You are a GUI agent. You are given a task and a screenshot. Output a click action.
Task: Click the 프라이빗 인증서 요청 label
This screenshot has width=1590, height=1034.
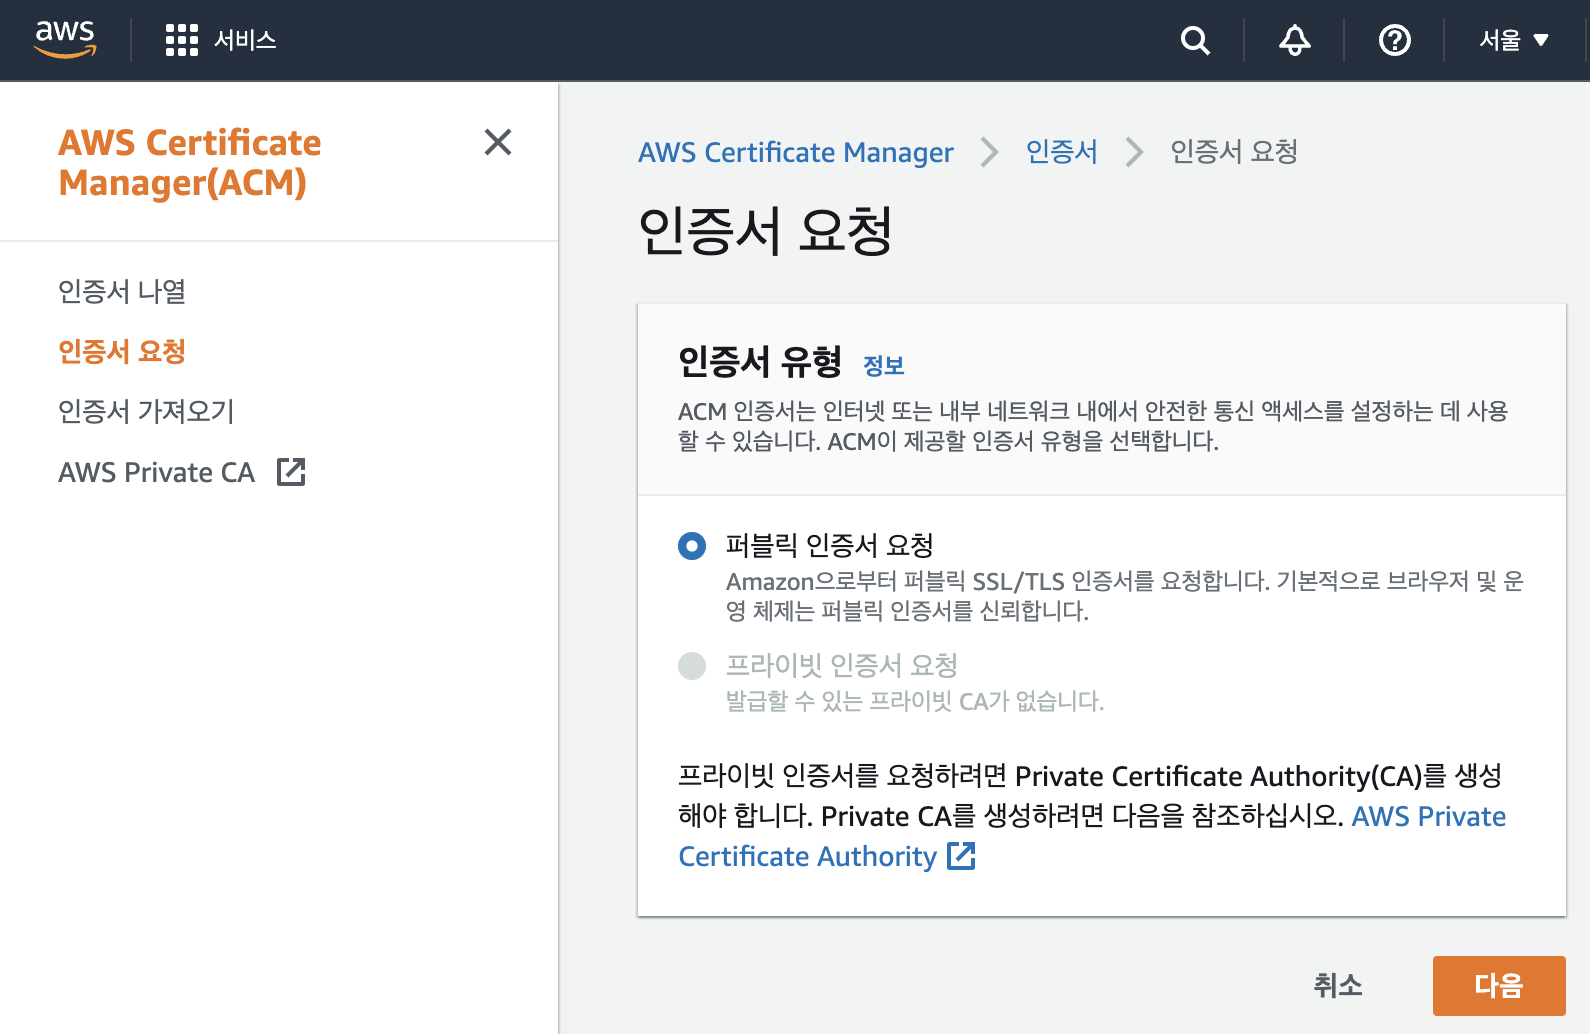(x=842, y=665)
